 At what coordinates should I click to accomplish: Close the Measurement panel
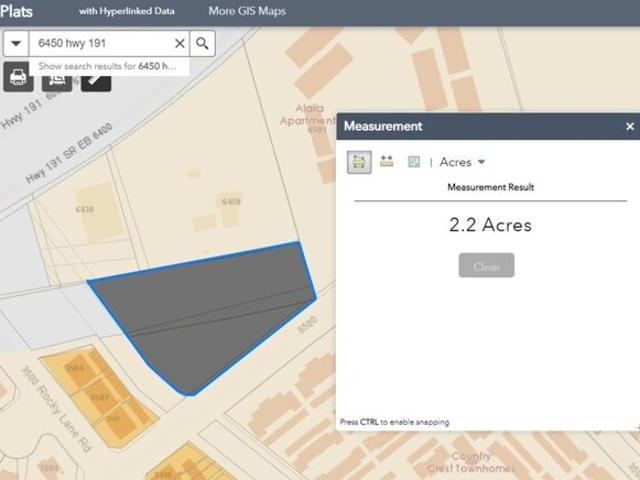(x=630, y=127)
